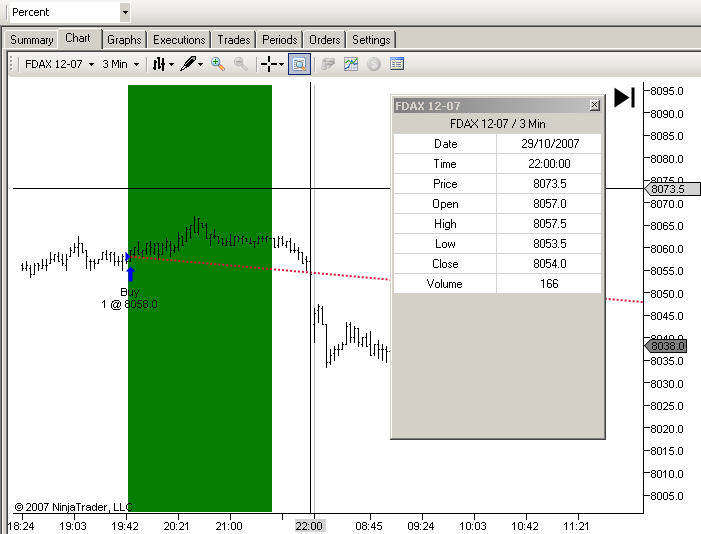This screenshot has height=534, width=701.
Task: Expand the crosshair cursor options arrow
Action: (282, 64)
